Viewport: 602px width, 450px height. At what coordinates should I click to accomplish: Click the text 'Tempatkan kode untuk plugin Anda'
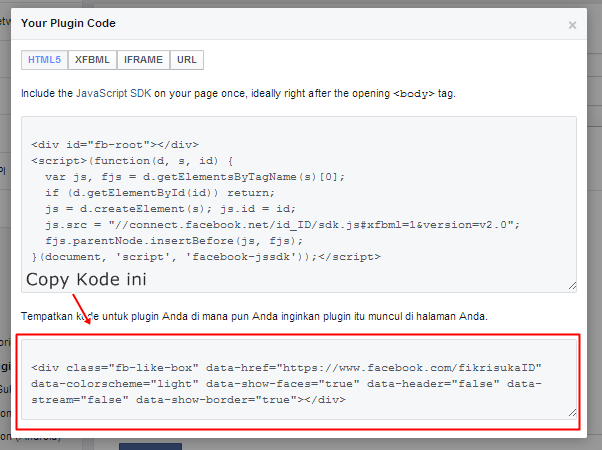coord(104,316)
